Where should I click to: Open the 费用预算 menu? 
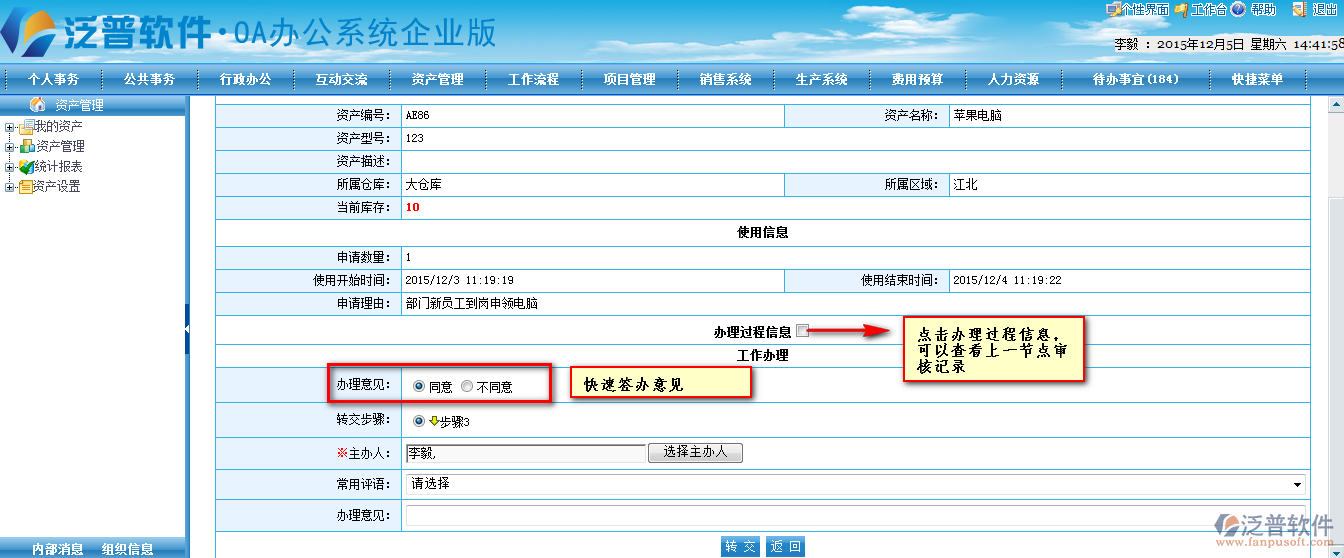[917, 79]
